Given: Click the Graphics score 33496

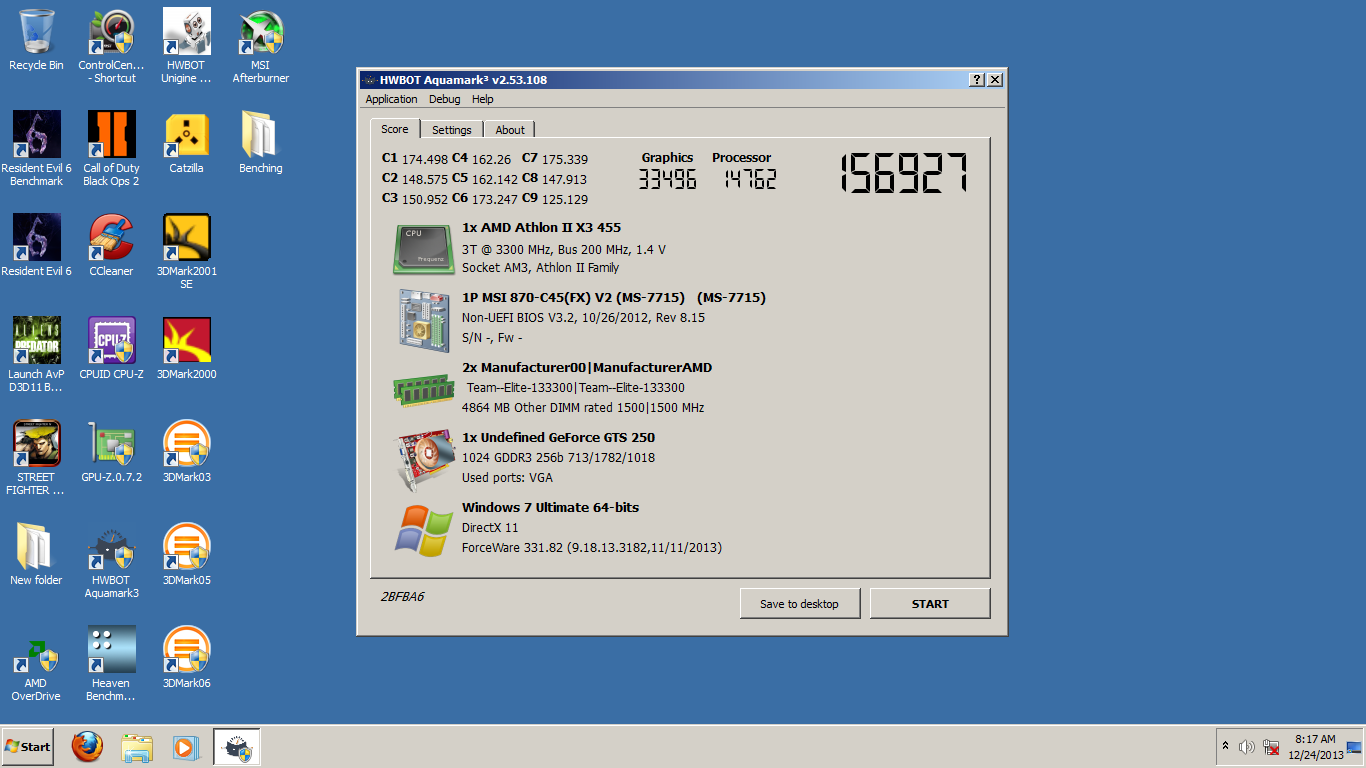Looking at the screenshot, I should pos(667,179).
